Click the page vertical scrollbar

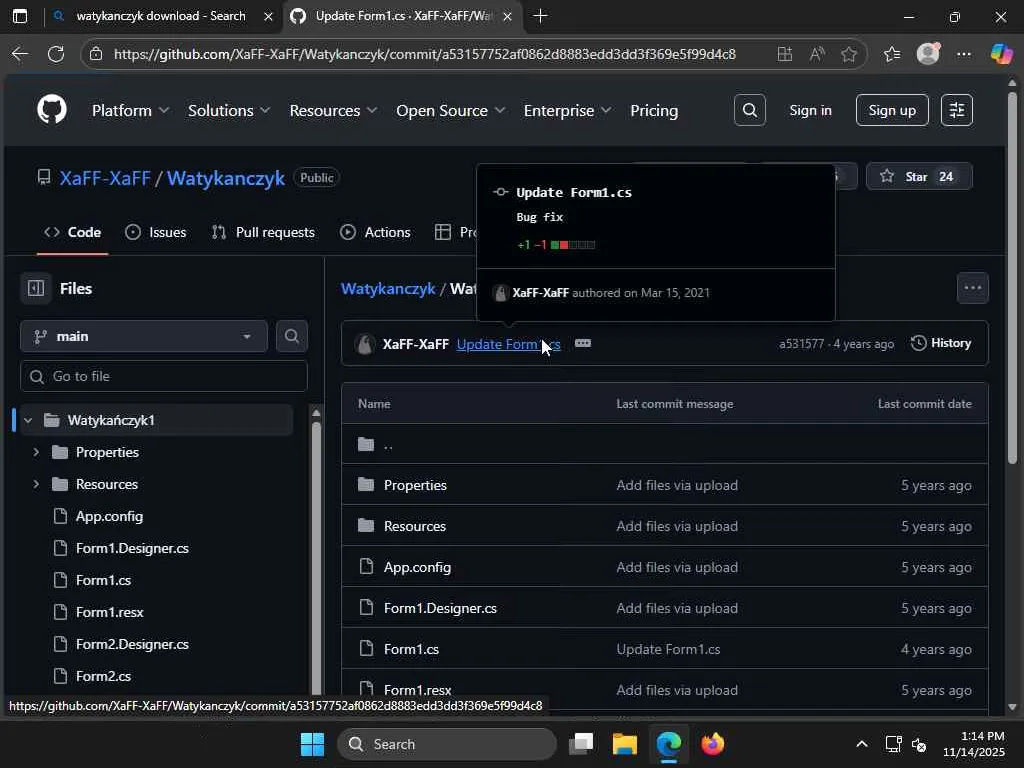[x=1012, y=278]
